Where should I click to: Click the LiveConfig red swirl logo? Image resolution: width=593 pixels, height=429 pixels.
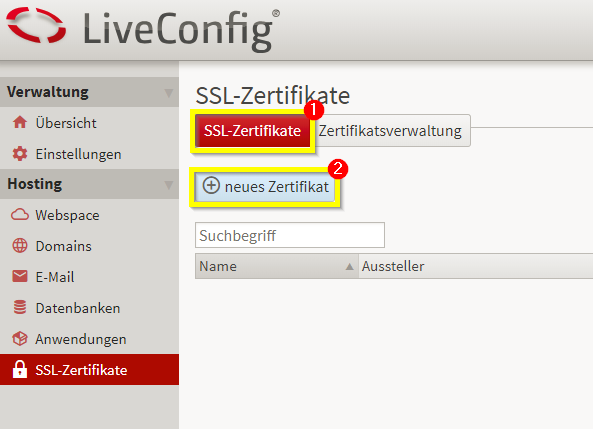coord(36,25)
